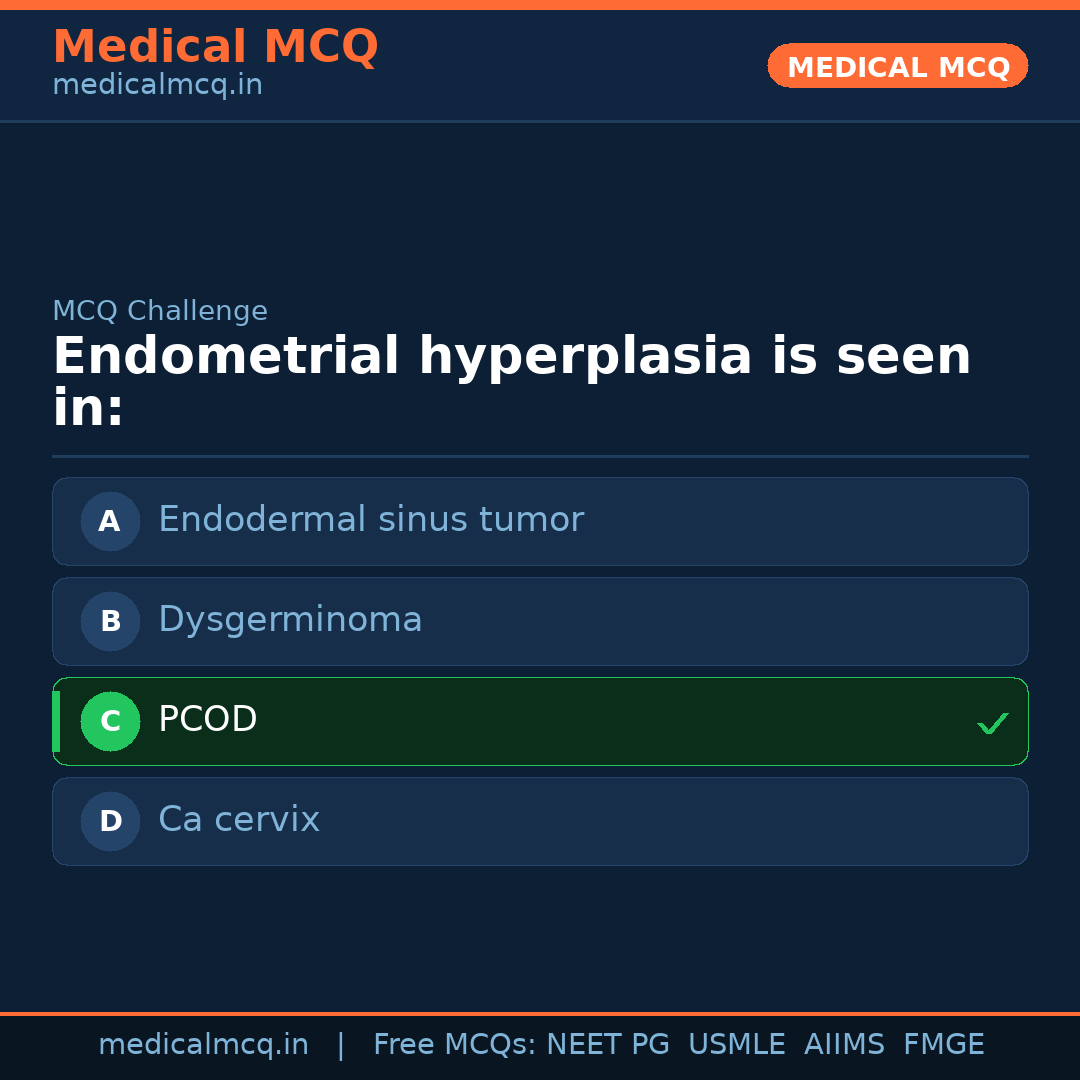Open medicalmcq.in link below the header title
This screenshot has height=1080, width=1080.
157,86
